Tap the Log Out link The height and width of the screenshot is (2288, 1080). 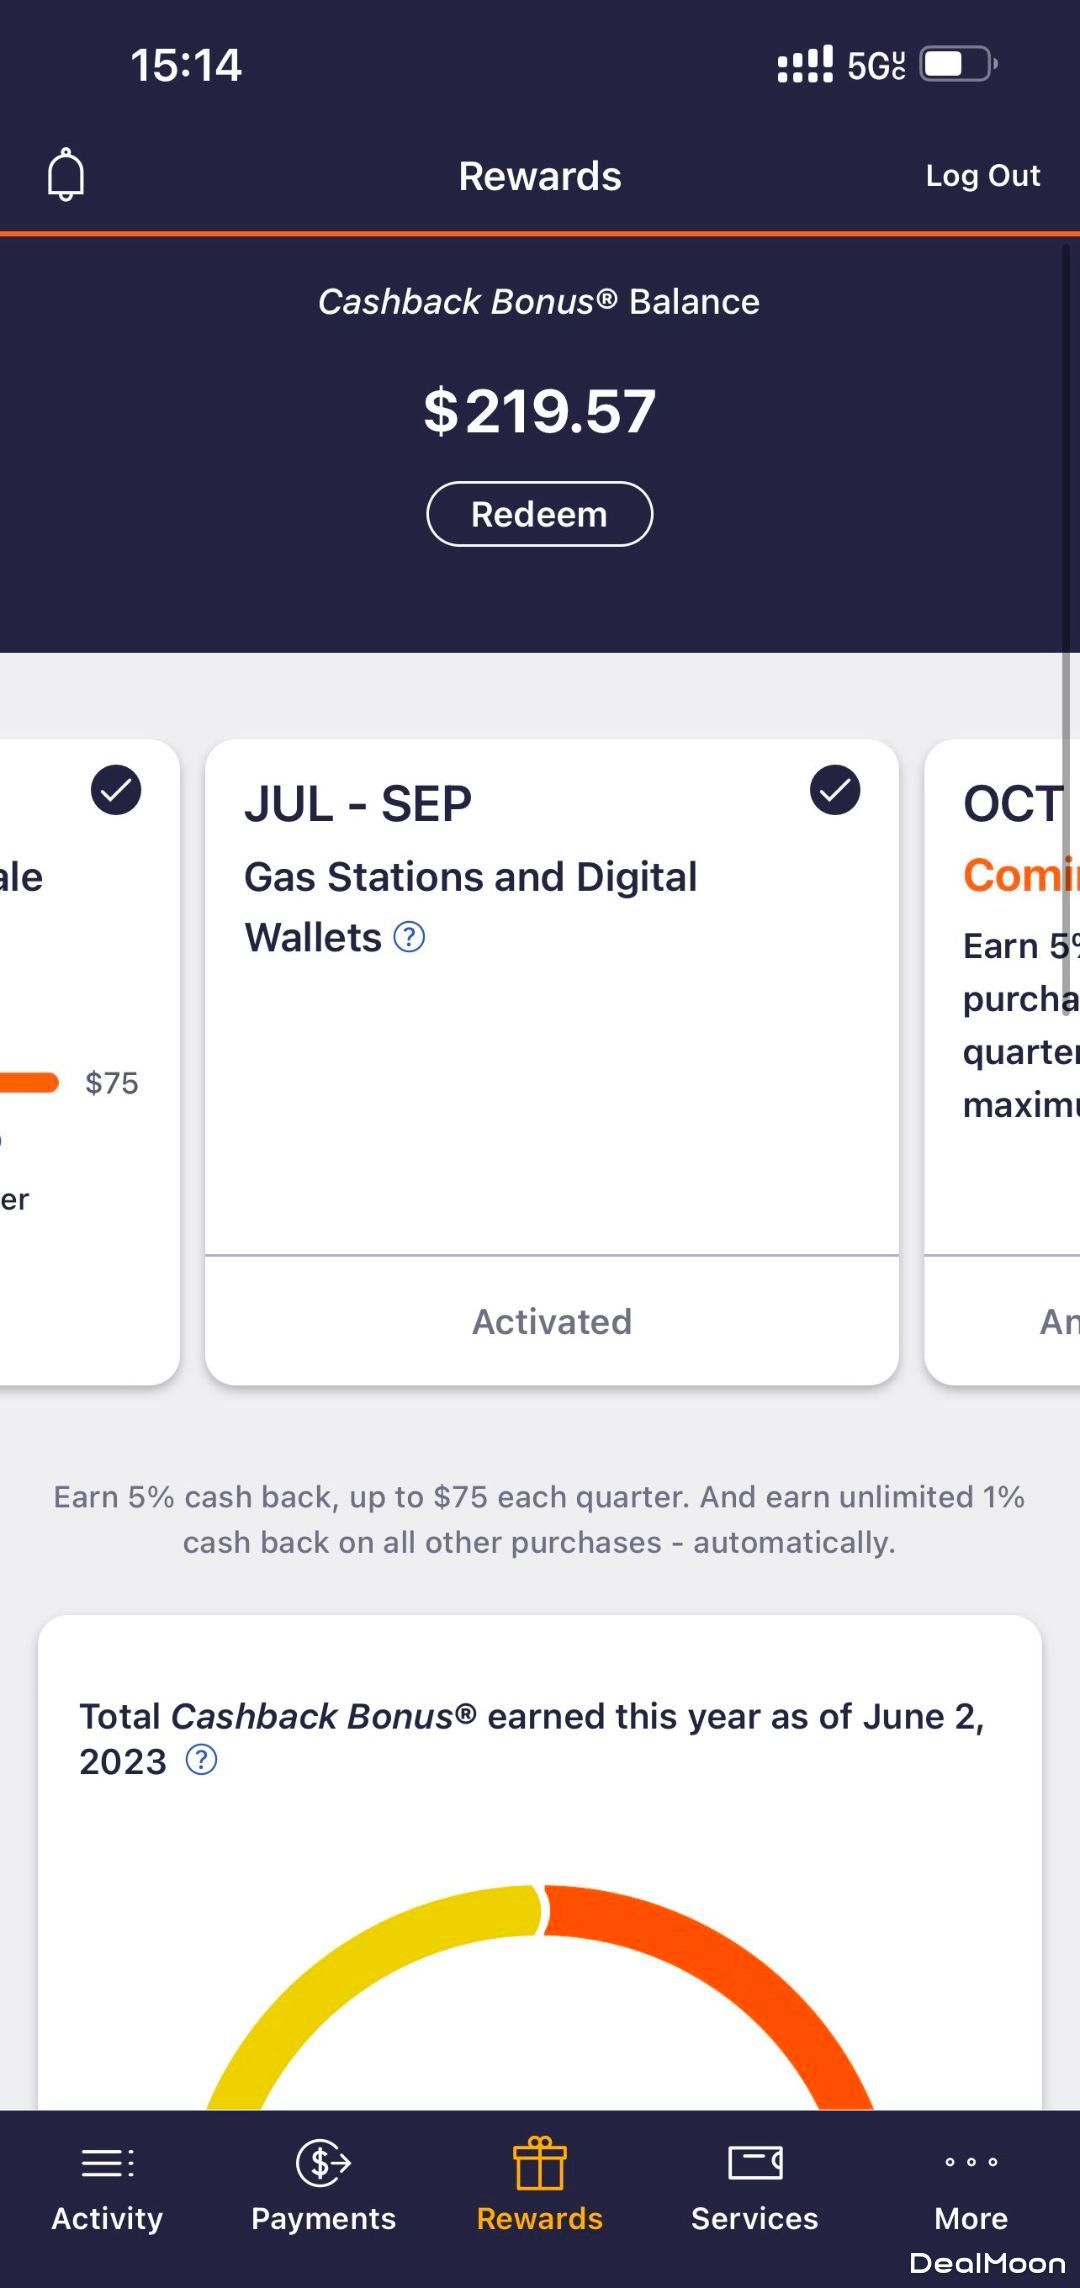[982, 176]
